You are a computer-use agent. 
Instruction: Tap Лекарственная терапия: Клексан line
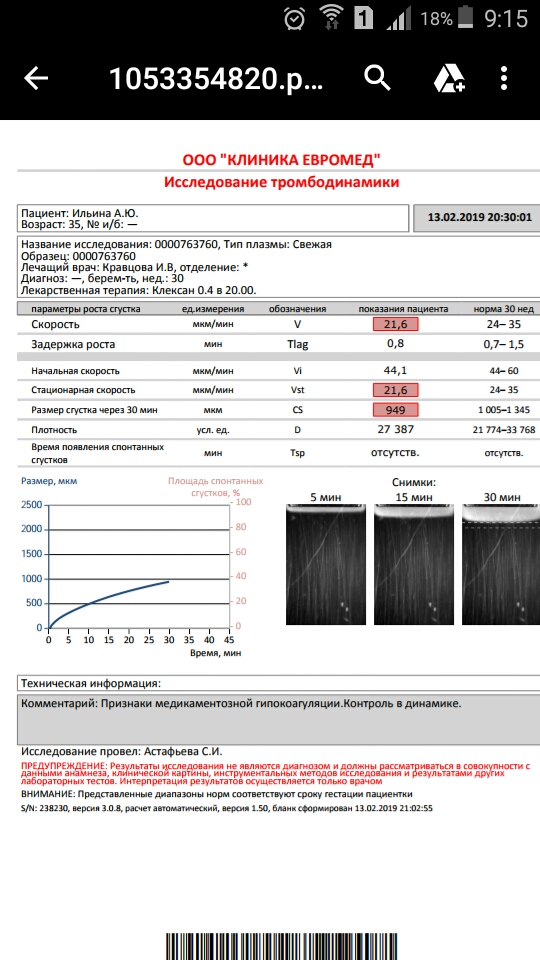click(x=139, y=290)
